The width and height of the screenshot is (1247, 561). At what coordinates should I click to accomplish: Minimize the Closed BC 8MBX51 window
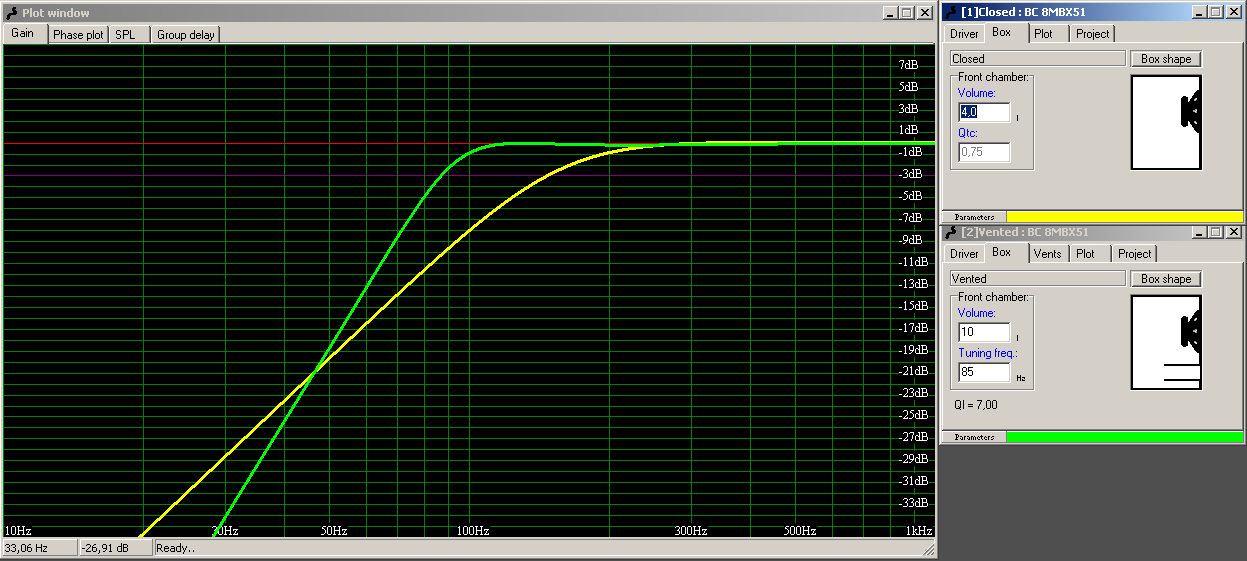click(1199, 12)
